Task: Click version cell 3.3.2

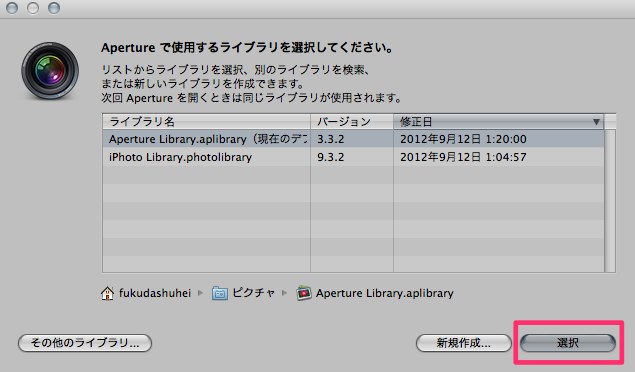Action: (x=330, y=139)
